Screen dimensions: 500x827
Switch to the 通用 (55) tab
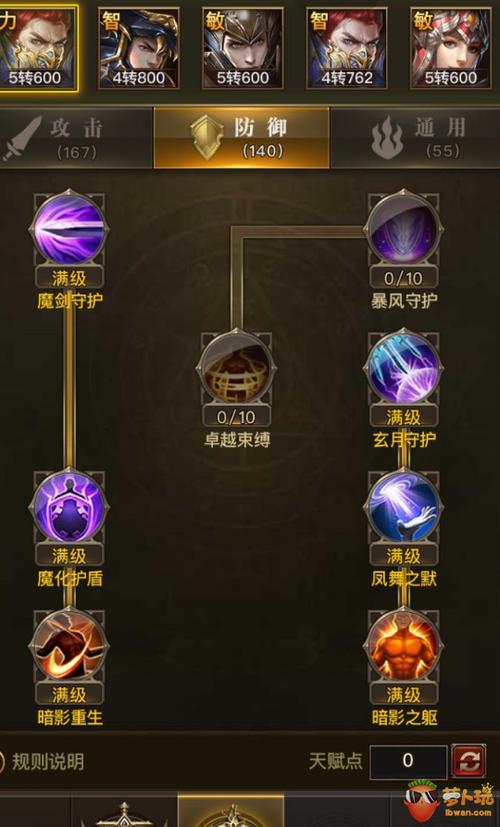coord(416,138)
